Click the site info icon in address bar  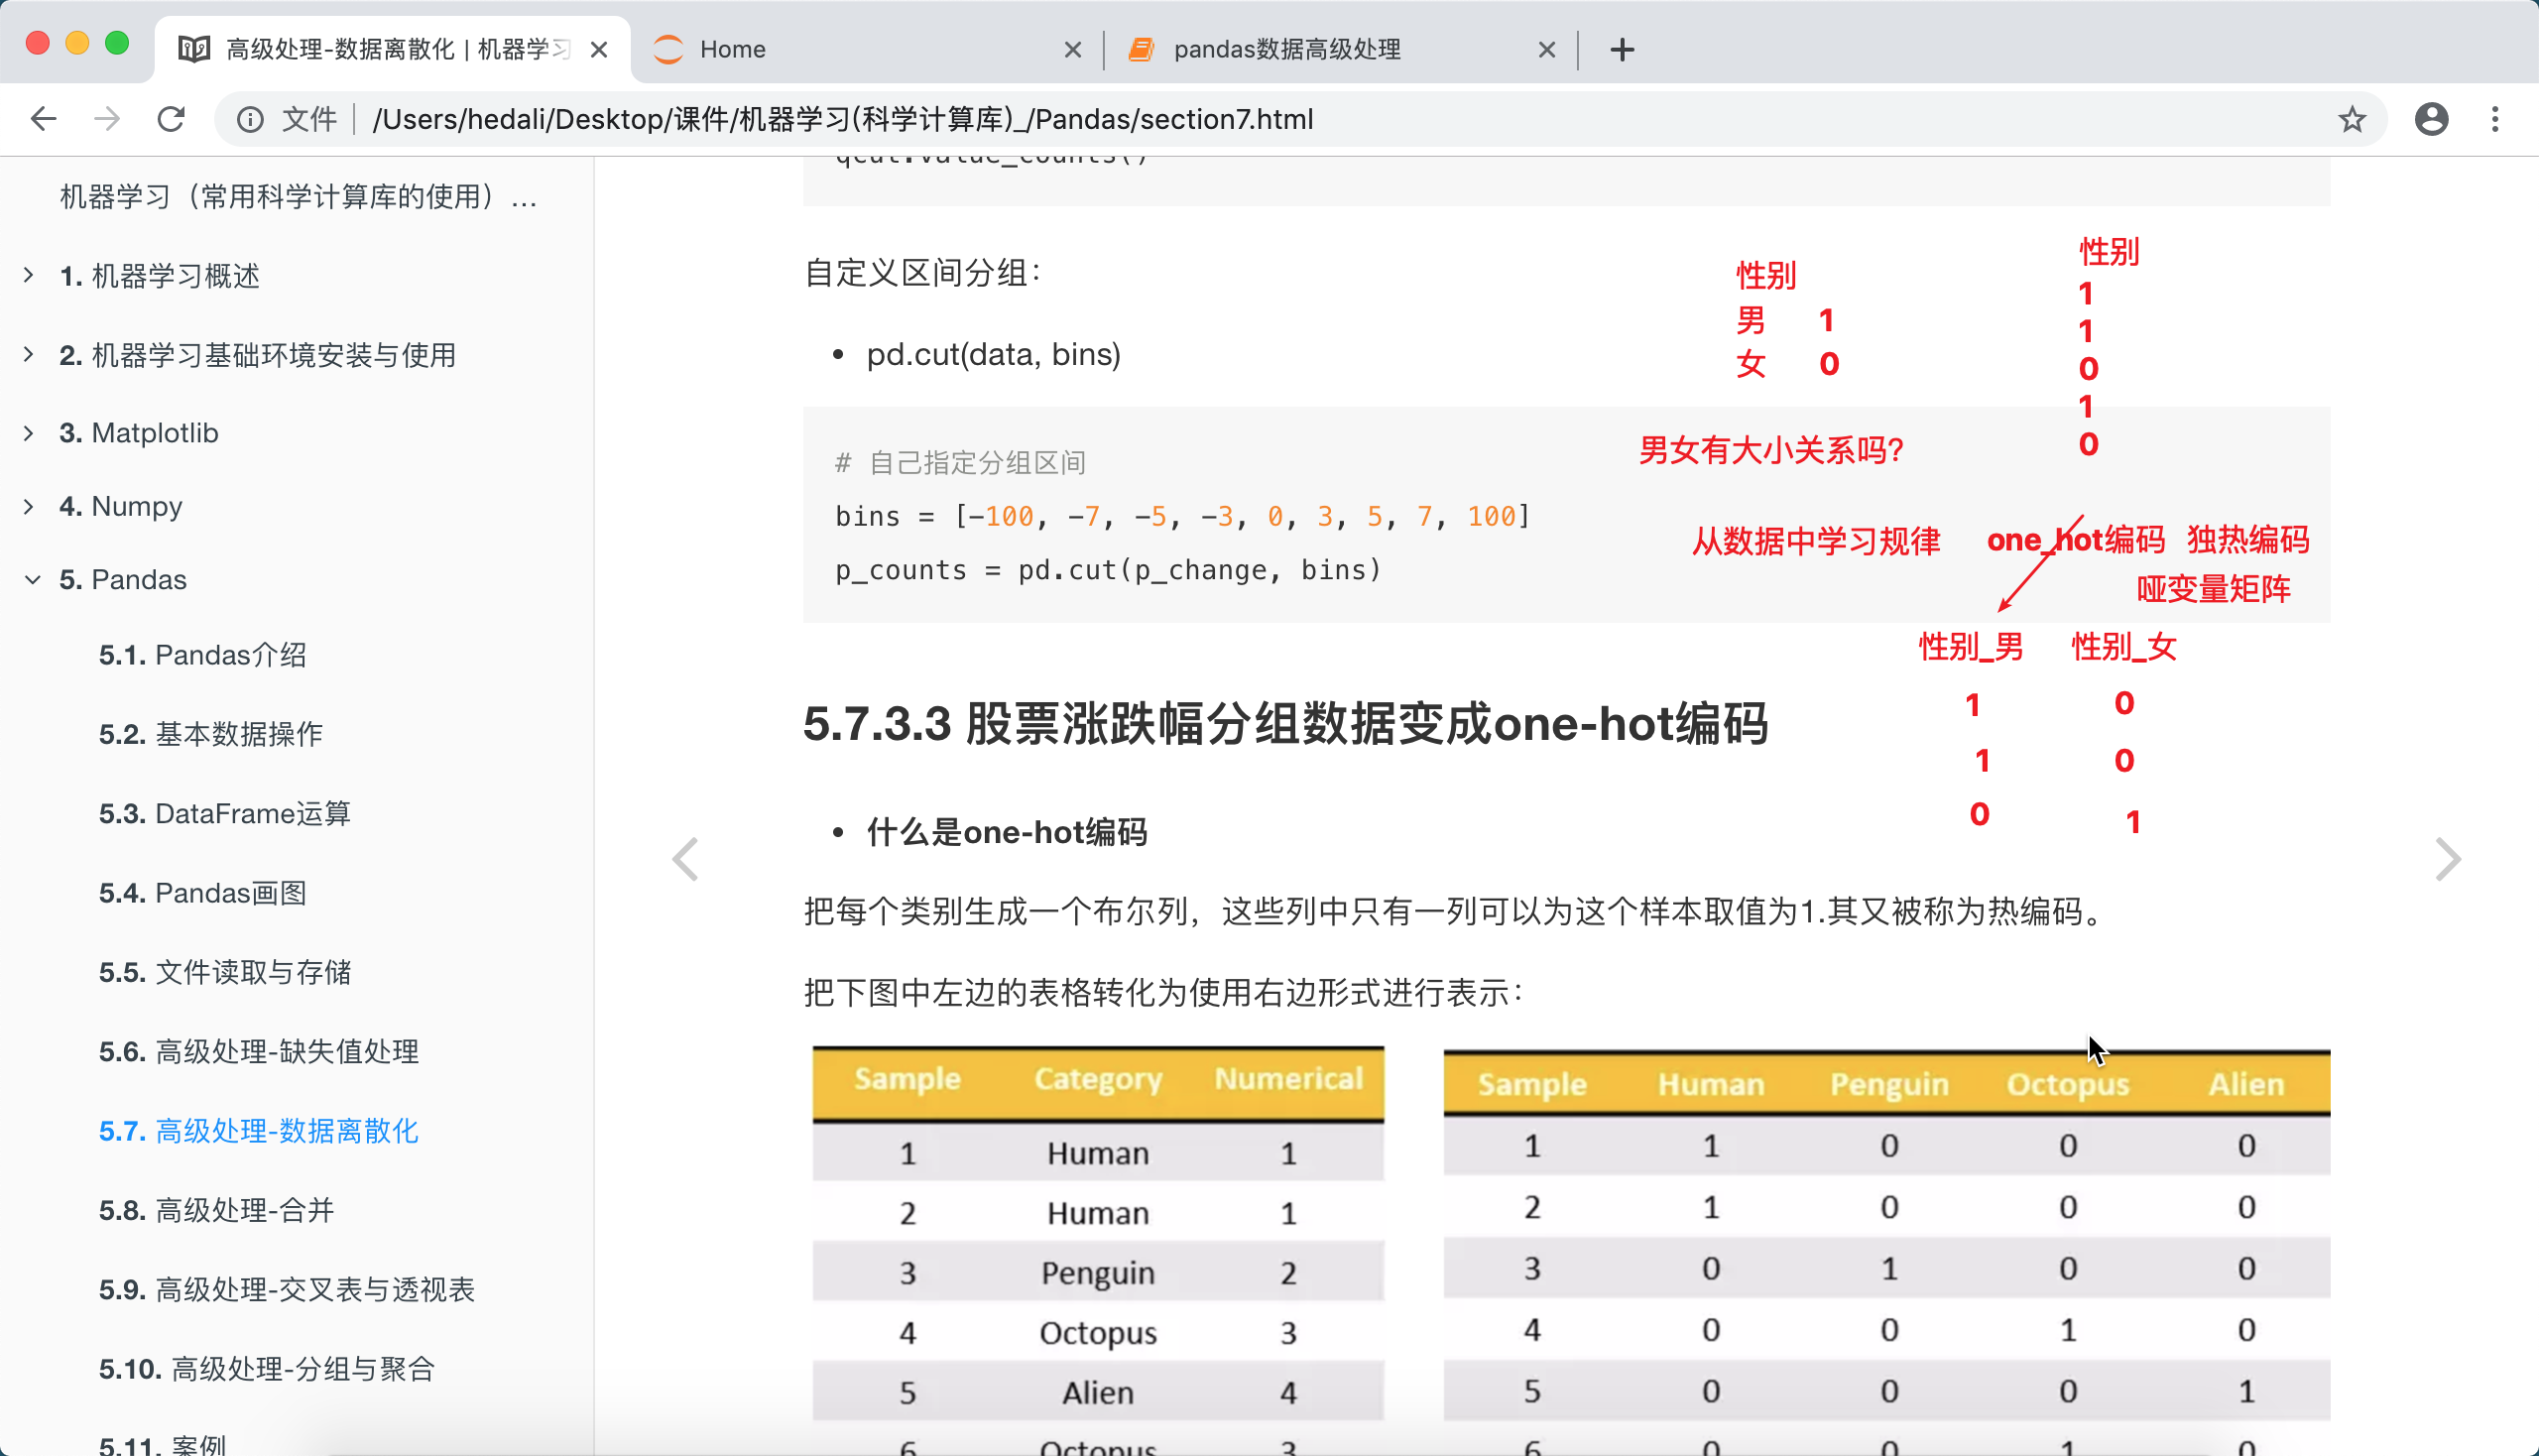pos(250,119)
